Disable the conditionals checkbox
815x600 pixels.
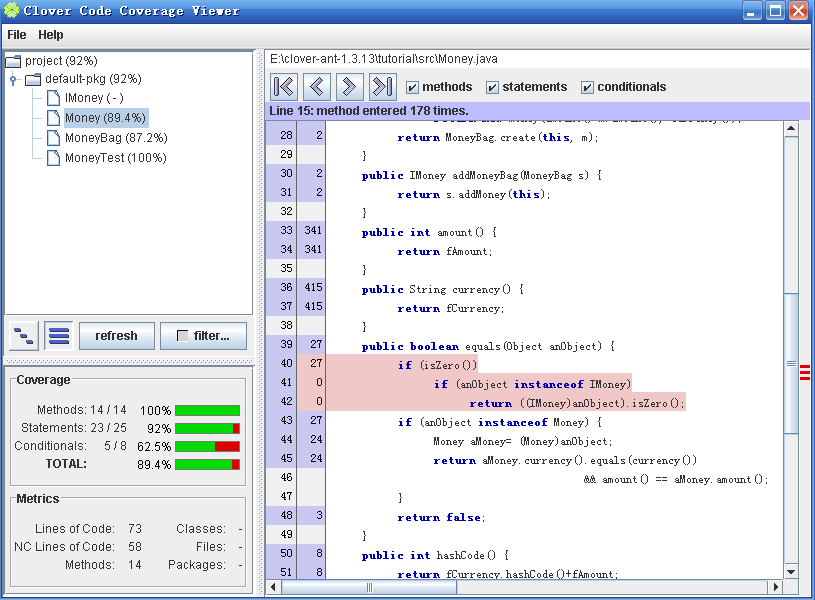(587, 87)
